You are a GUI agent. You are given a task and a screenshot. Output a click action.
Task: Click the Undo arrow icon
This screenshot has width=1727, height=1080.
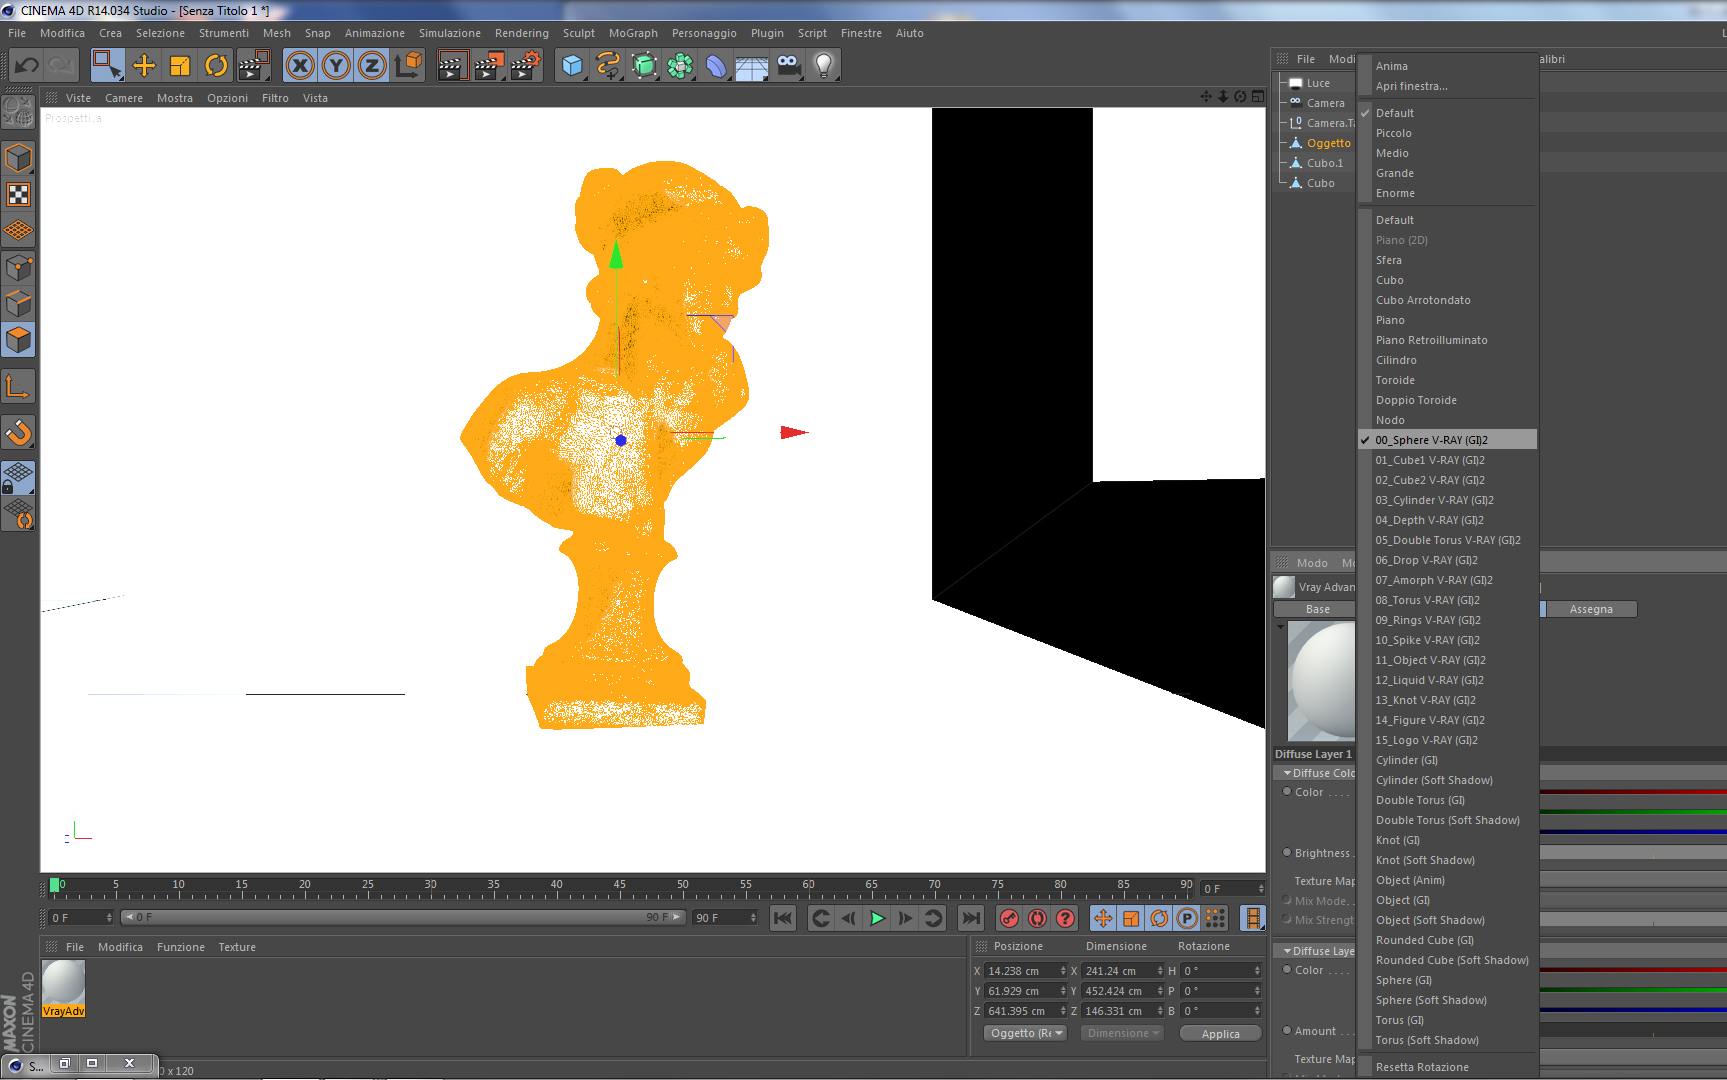pos(27,66)
